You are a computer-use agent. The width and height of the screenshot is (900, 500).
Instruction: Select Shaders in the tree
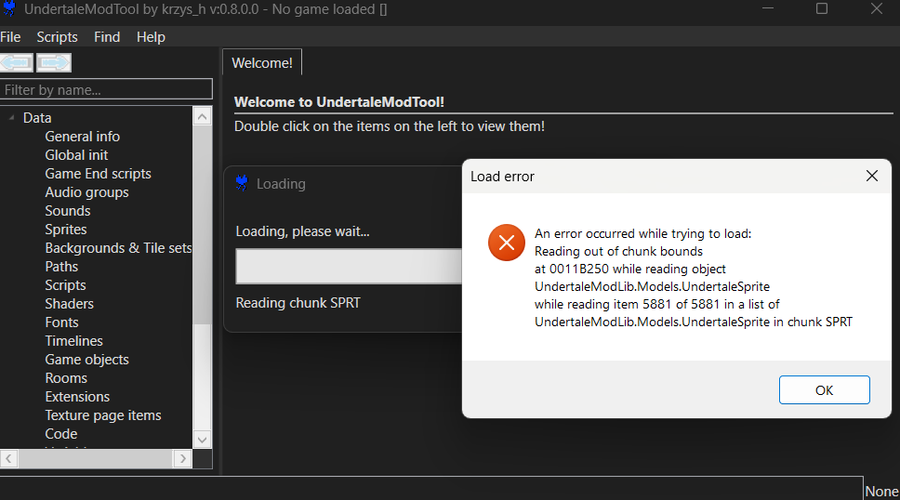pos(69,304)
